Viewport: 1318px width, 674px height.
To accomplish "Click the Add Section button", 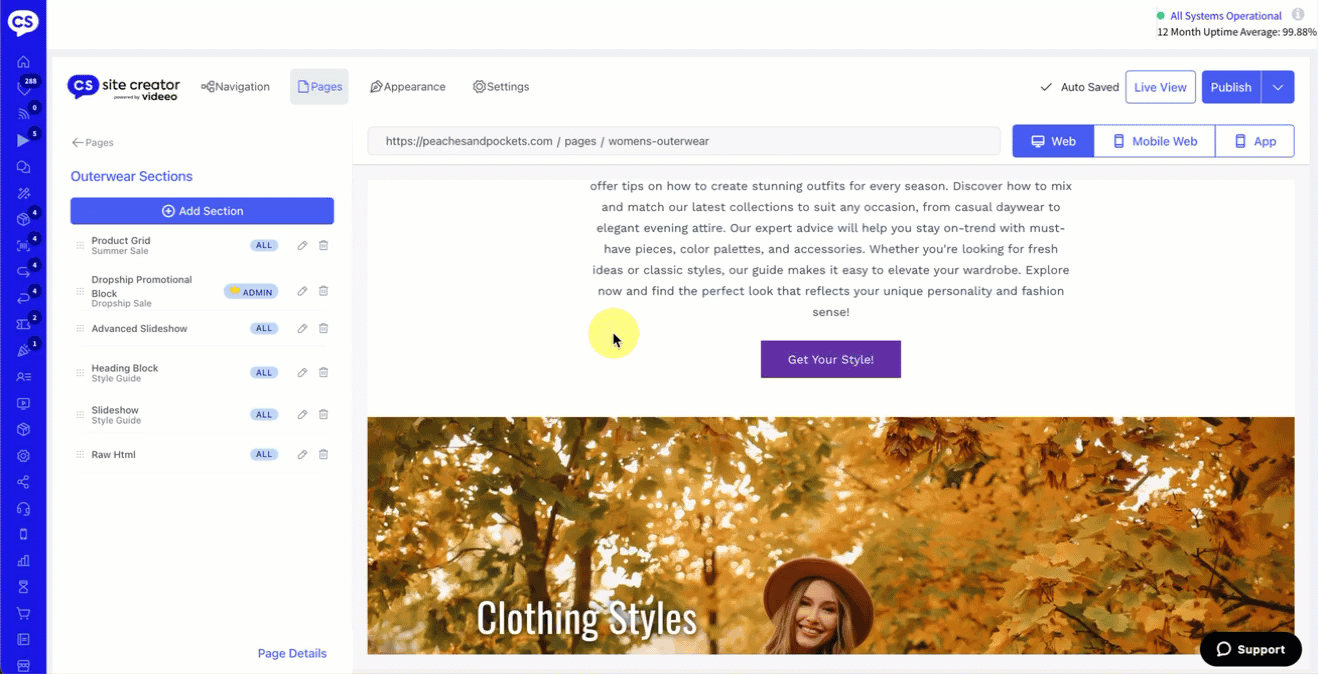I will tap(202, 211).
